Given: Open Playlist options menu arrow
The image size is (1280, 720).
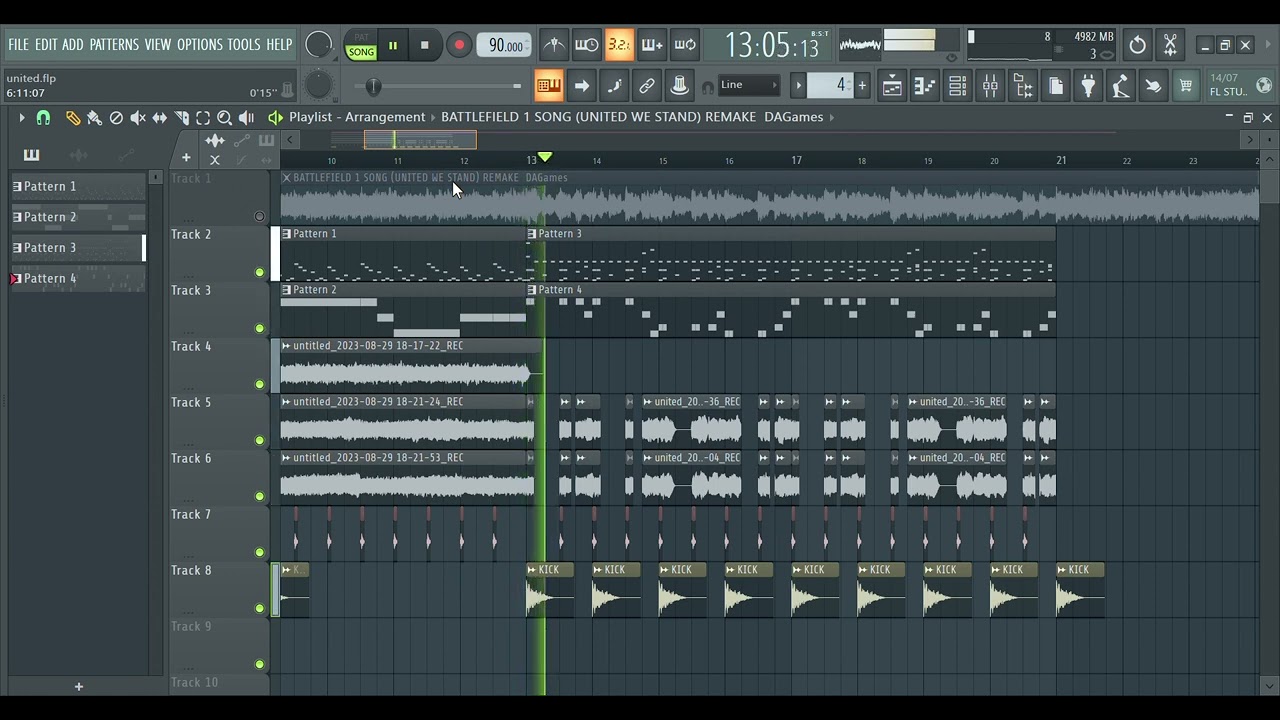Looking at the screenshot, I should 21,118.
